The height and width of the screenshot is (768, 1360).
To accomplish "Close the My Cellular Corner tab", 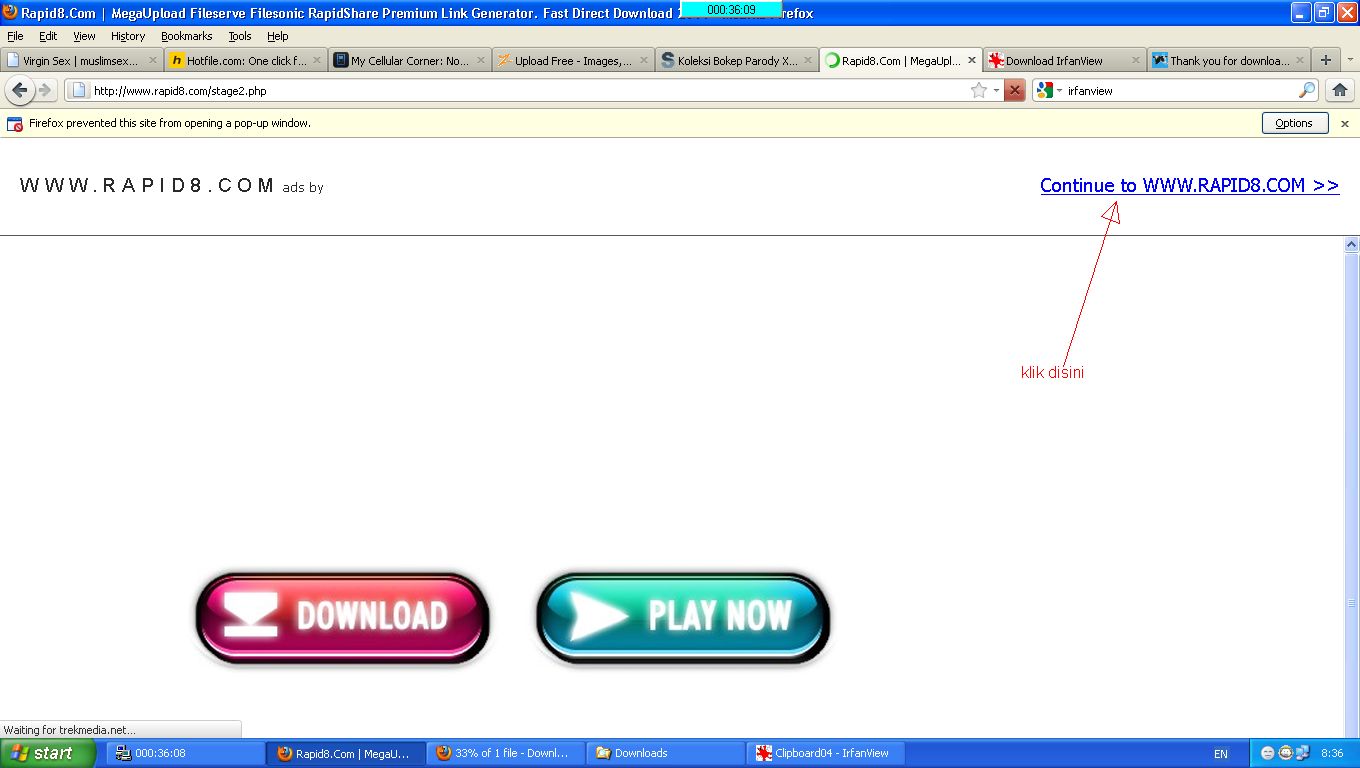I will tap(481, 60).
